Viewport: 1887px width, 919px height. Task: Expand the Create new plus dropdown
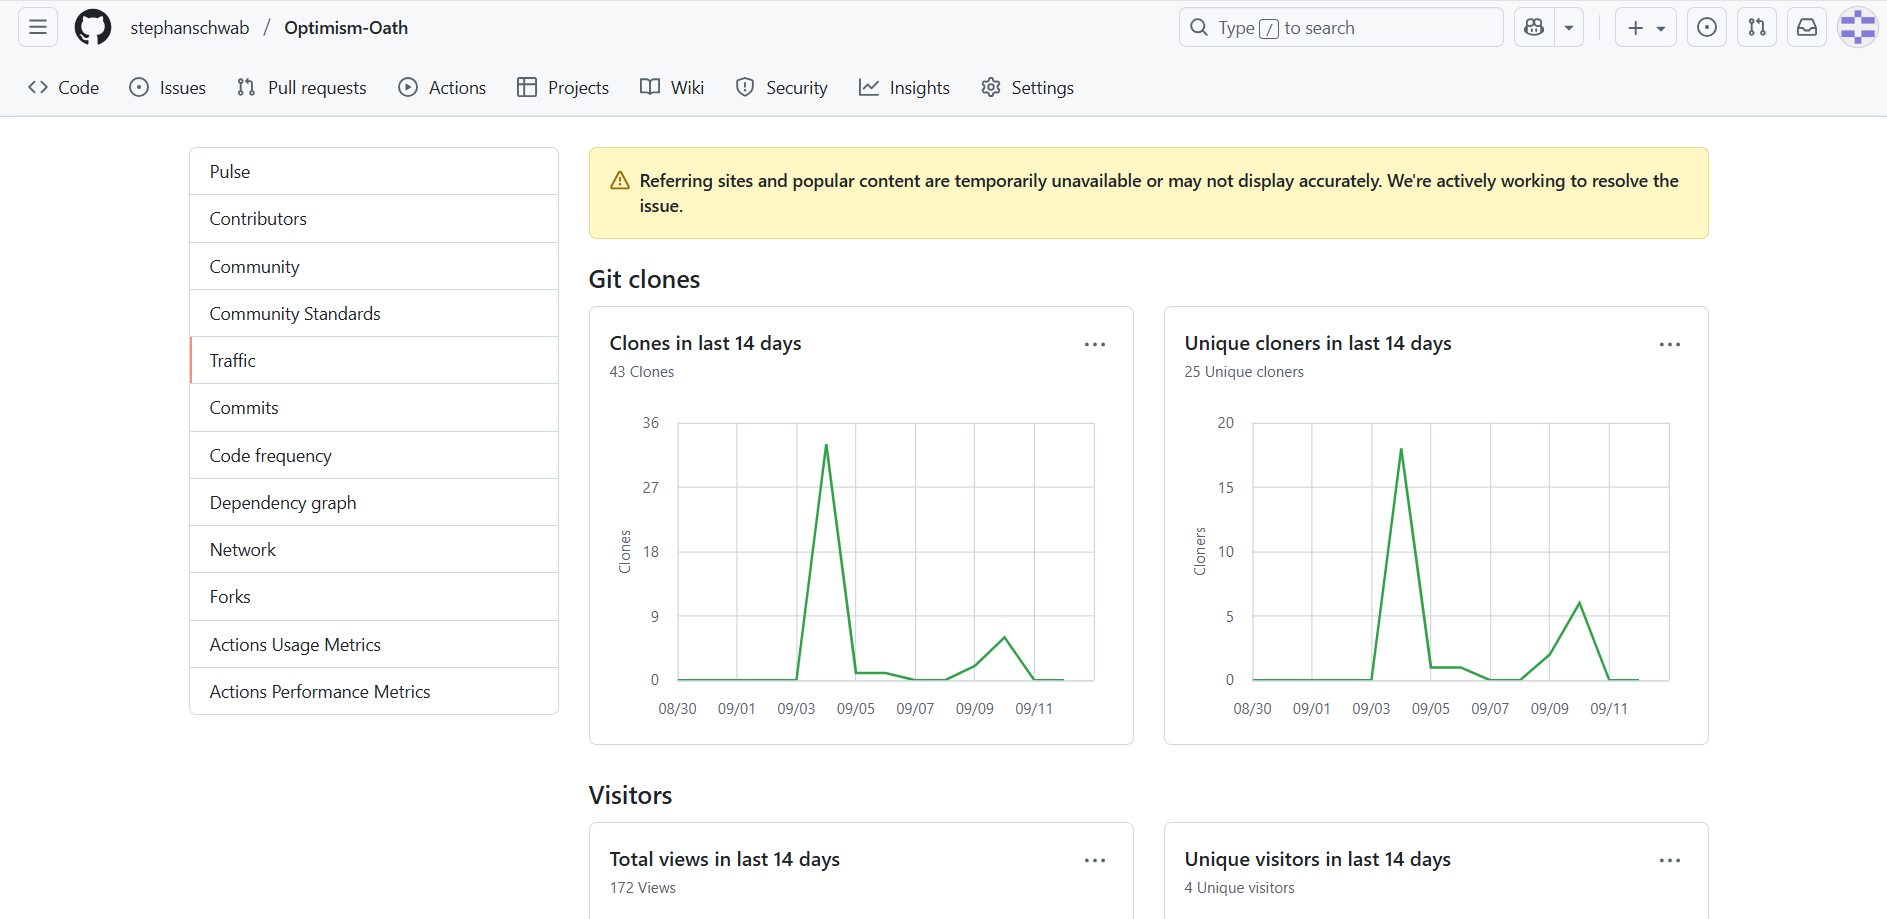[x=1645, y=28]
